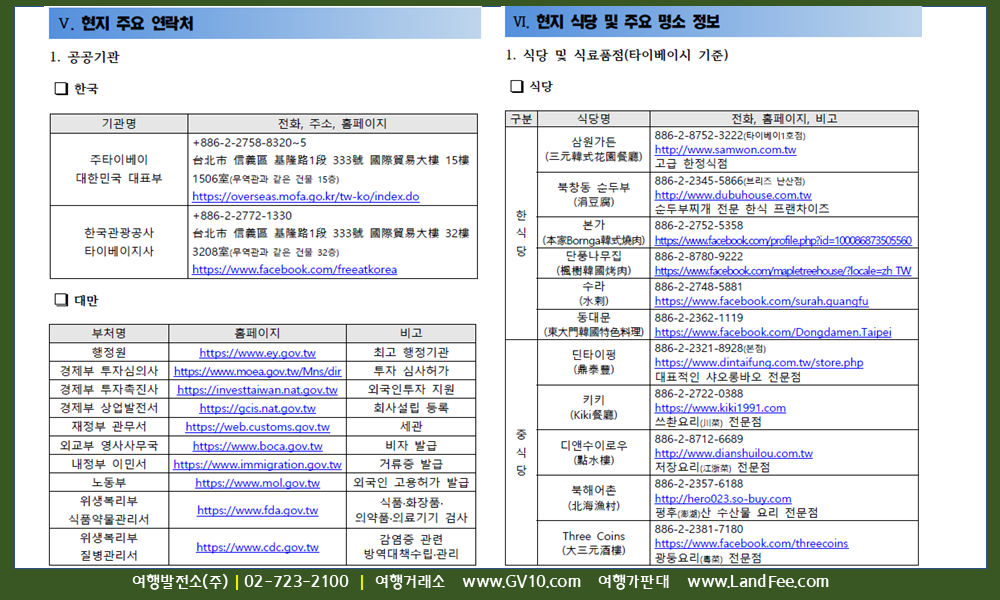1000x600 pixels.
Task: Open the gcis.nat.gov.tw link
Action: (x=257, y=408)
